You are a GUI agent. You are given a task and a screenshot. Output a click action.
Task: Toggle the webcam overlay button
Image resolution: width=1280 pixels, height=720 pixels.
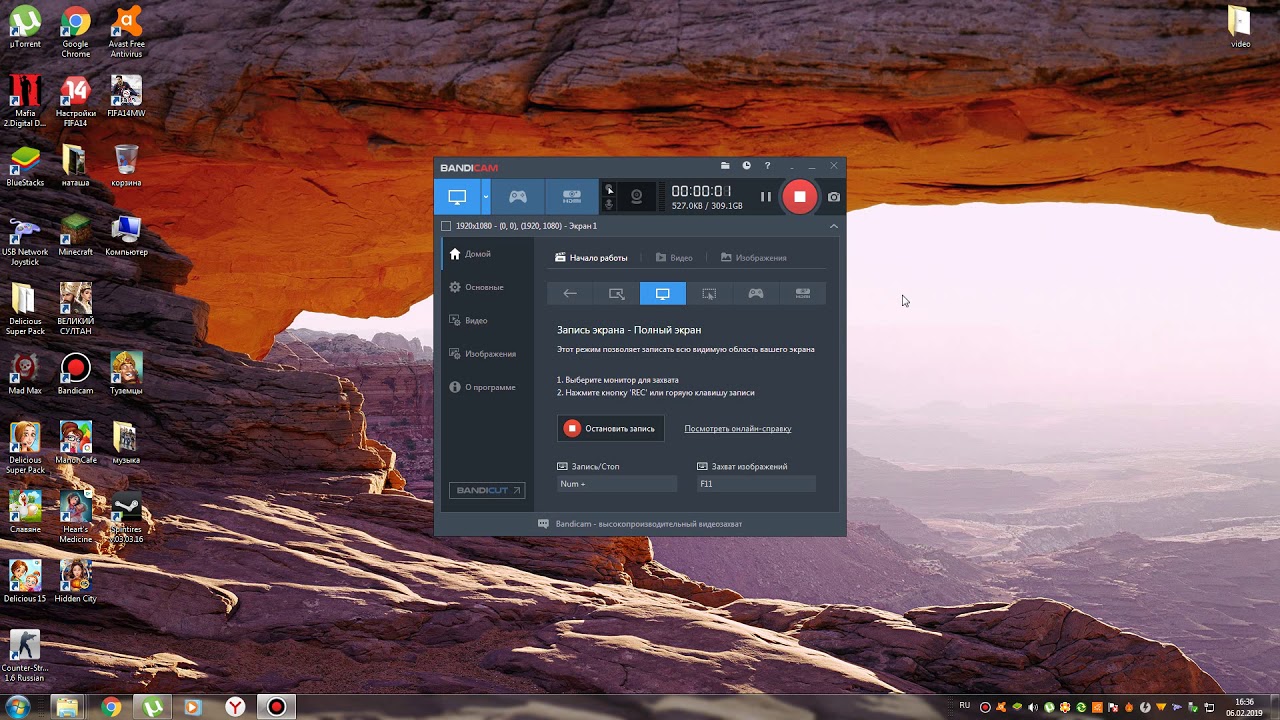(x=636, y=197)
